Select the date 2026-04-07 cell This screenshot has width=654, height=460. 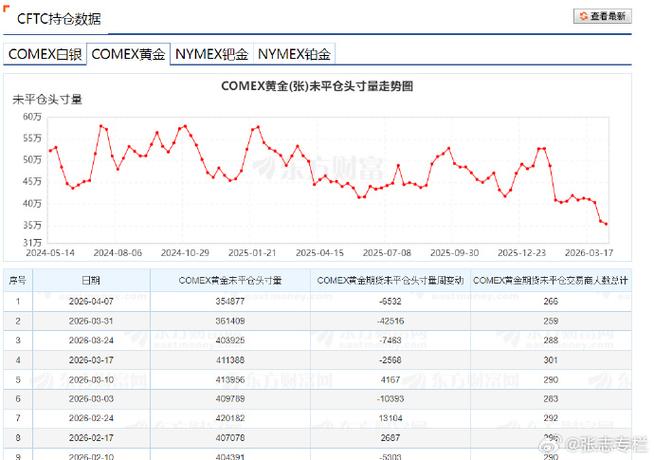[91, 302]
